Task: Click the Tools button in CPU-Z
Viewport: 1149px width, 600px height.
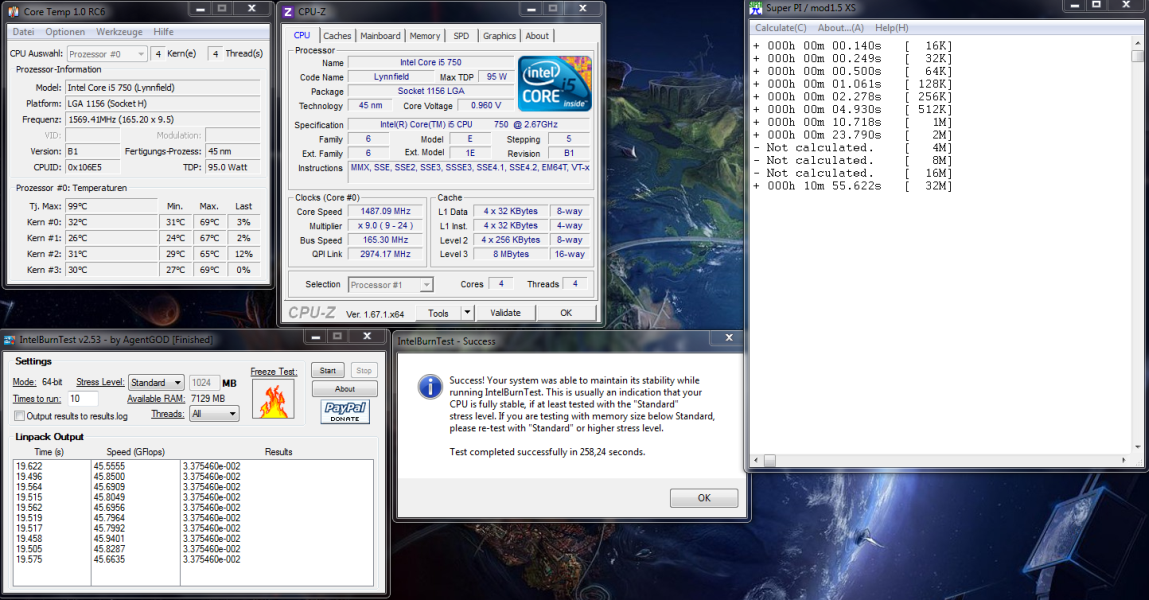Action: pos(438,313)
